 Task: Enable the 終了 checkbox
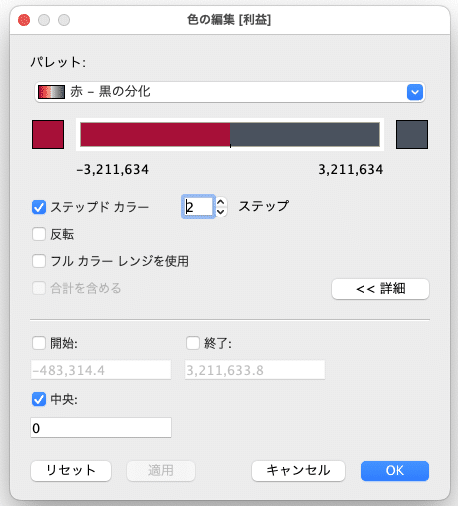[193, 343]
